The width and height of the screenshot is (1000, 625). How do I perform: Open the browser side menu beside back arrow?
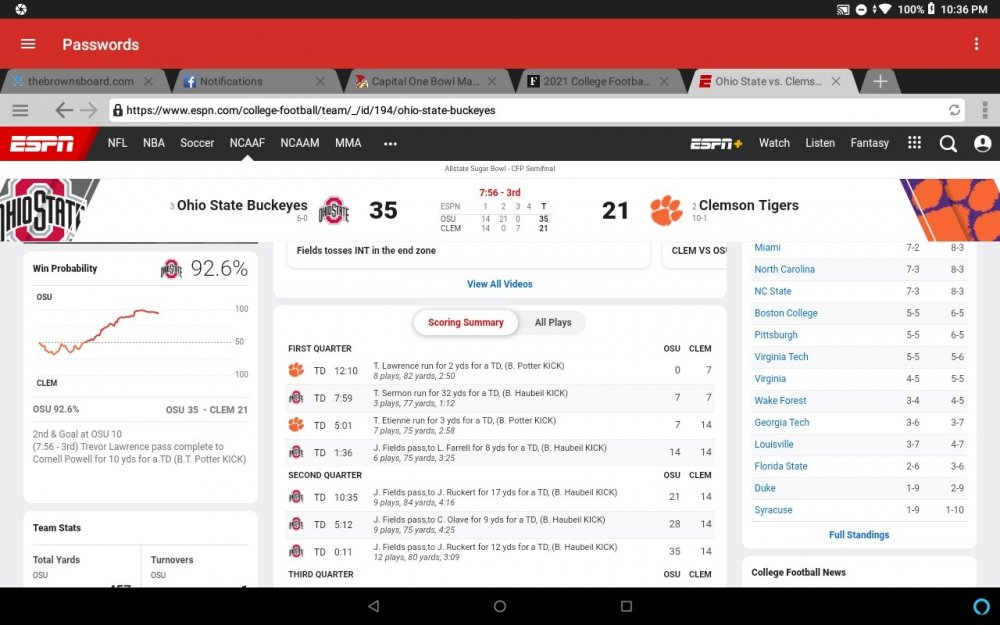pyautogui.click(x=20, y=110)
